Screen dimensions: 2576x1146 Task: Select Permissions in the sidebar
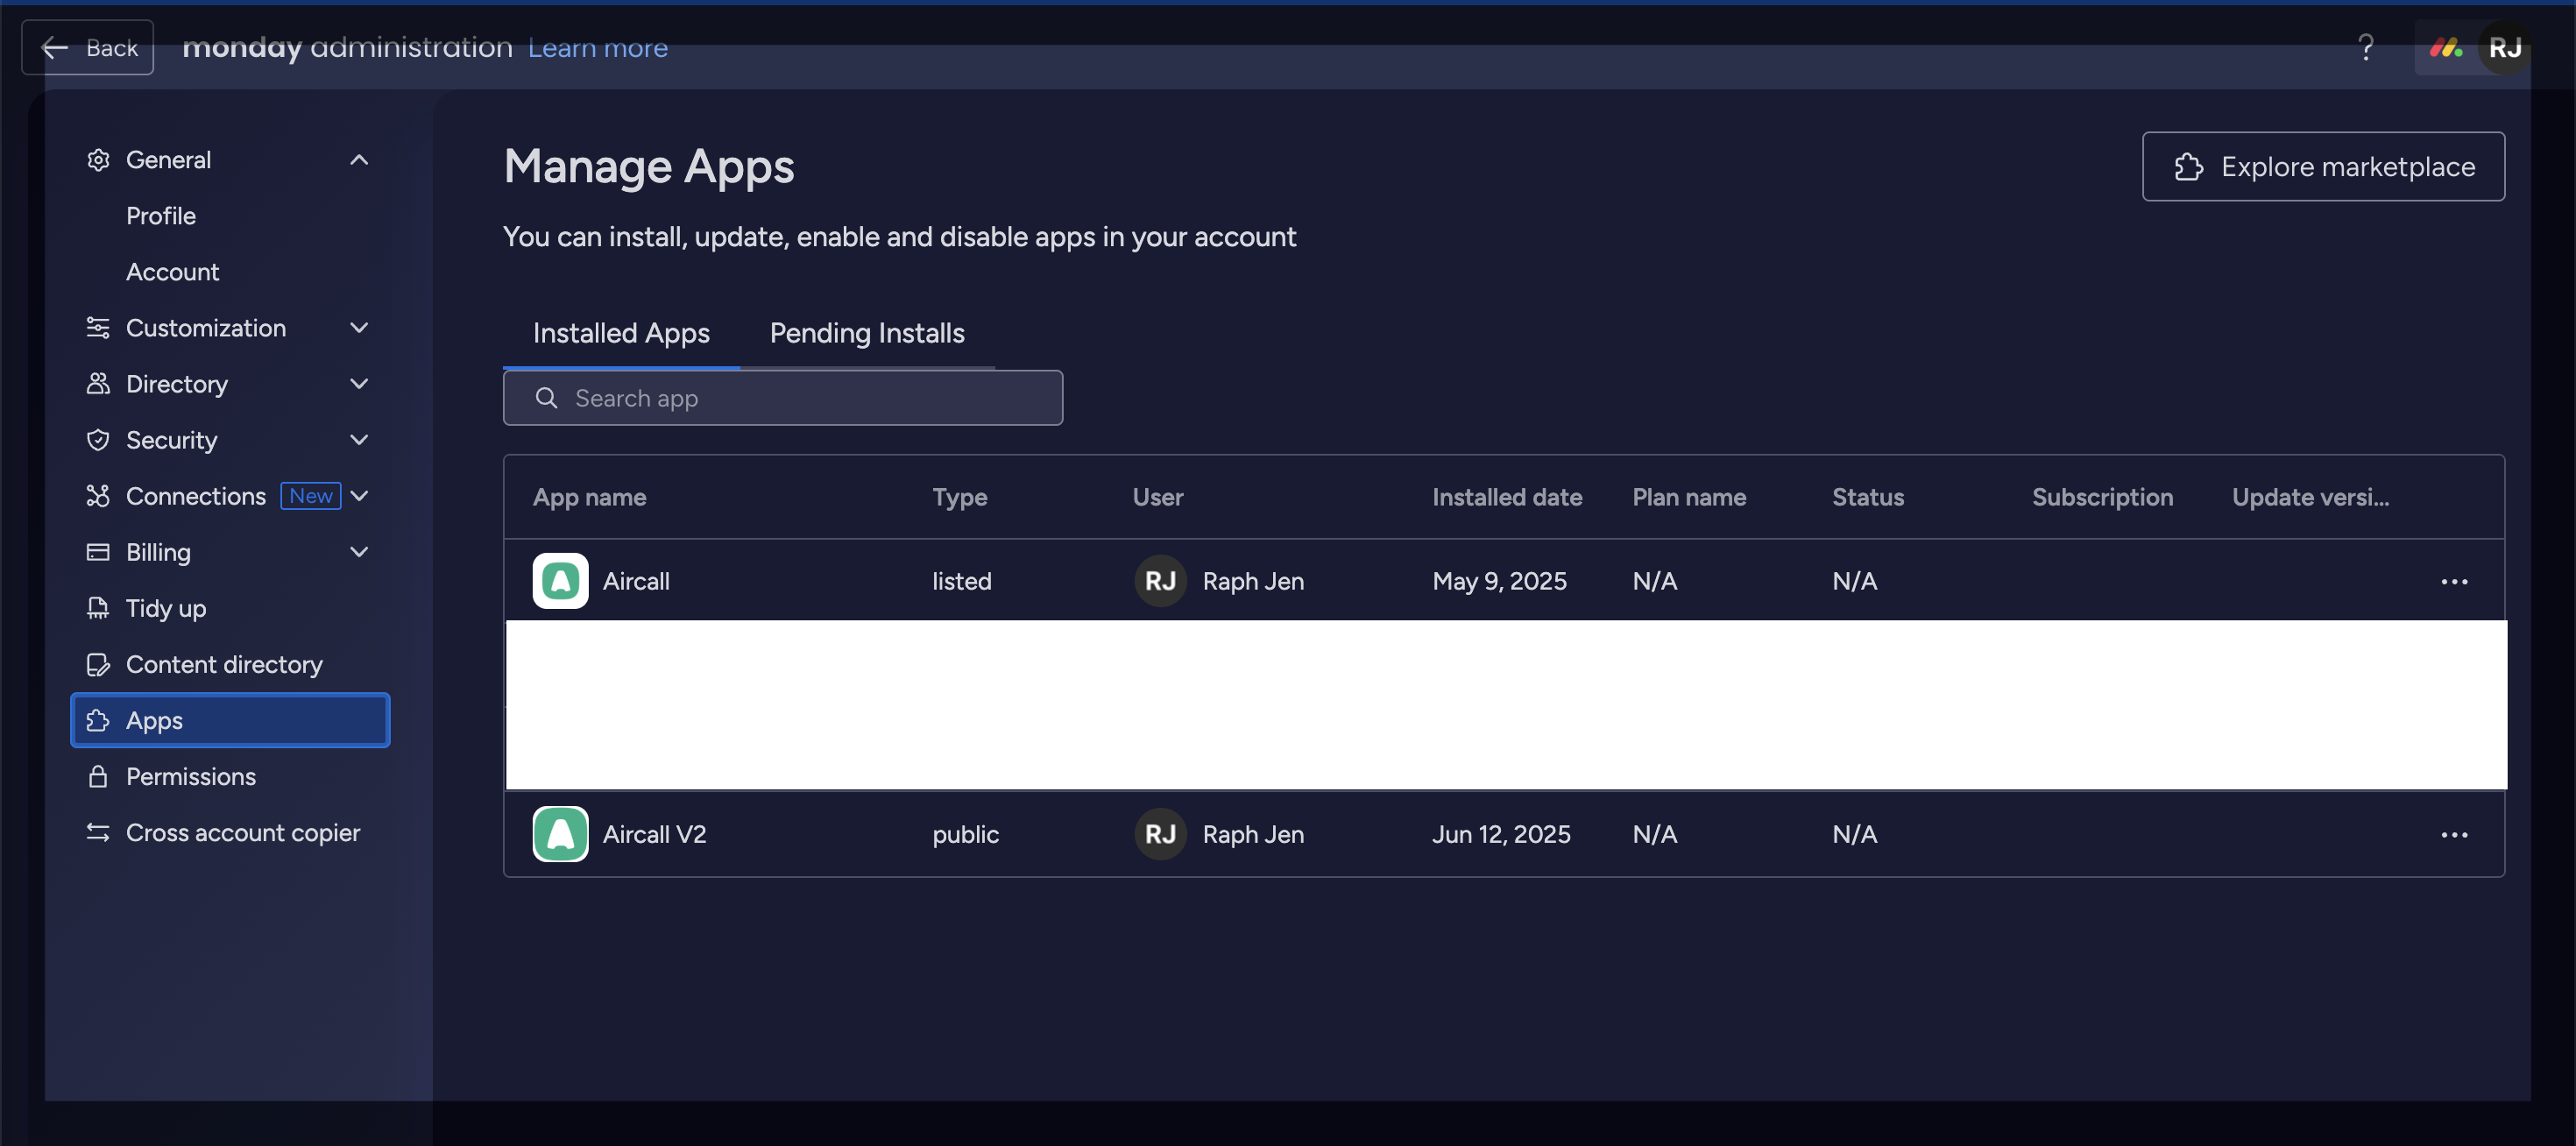pyautogui.click(x=231, y=776)
